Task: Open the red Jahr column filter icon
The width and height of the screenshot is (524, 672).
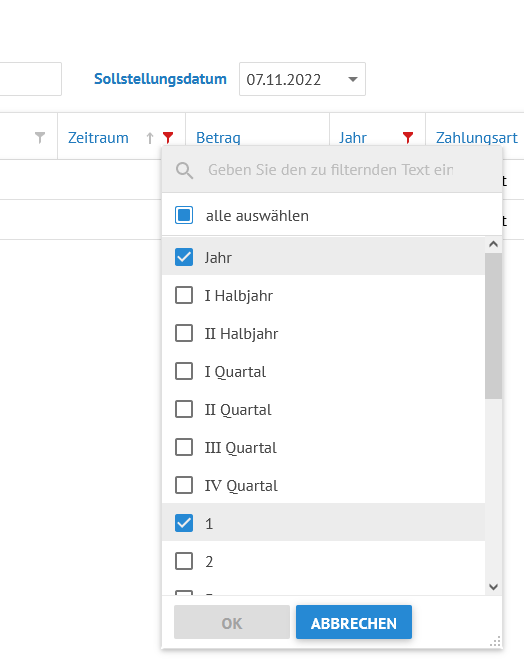Action: point(408,138)
